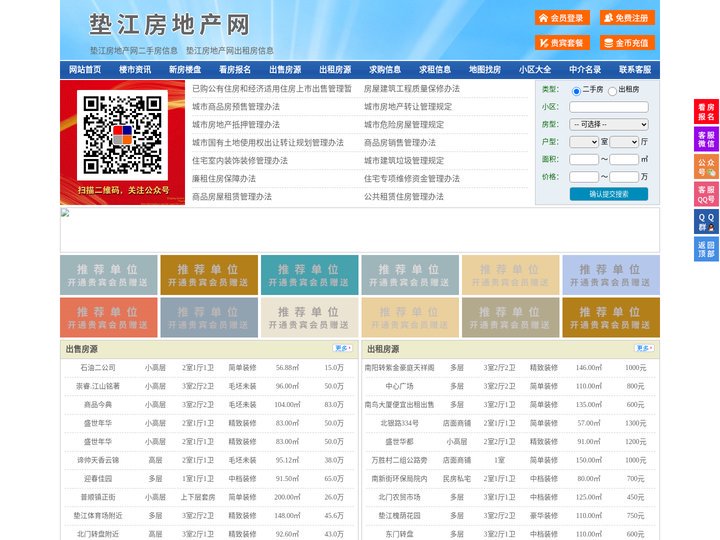Click 更多 in 出售房源 header
720x540 pixels.
pos(343,349)
